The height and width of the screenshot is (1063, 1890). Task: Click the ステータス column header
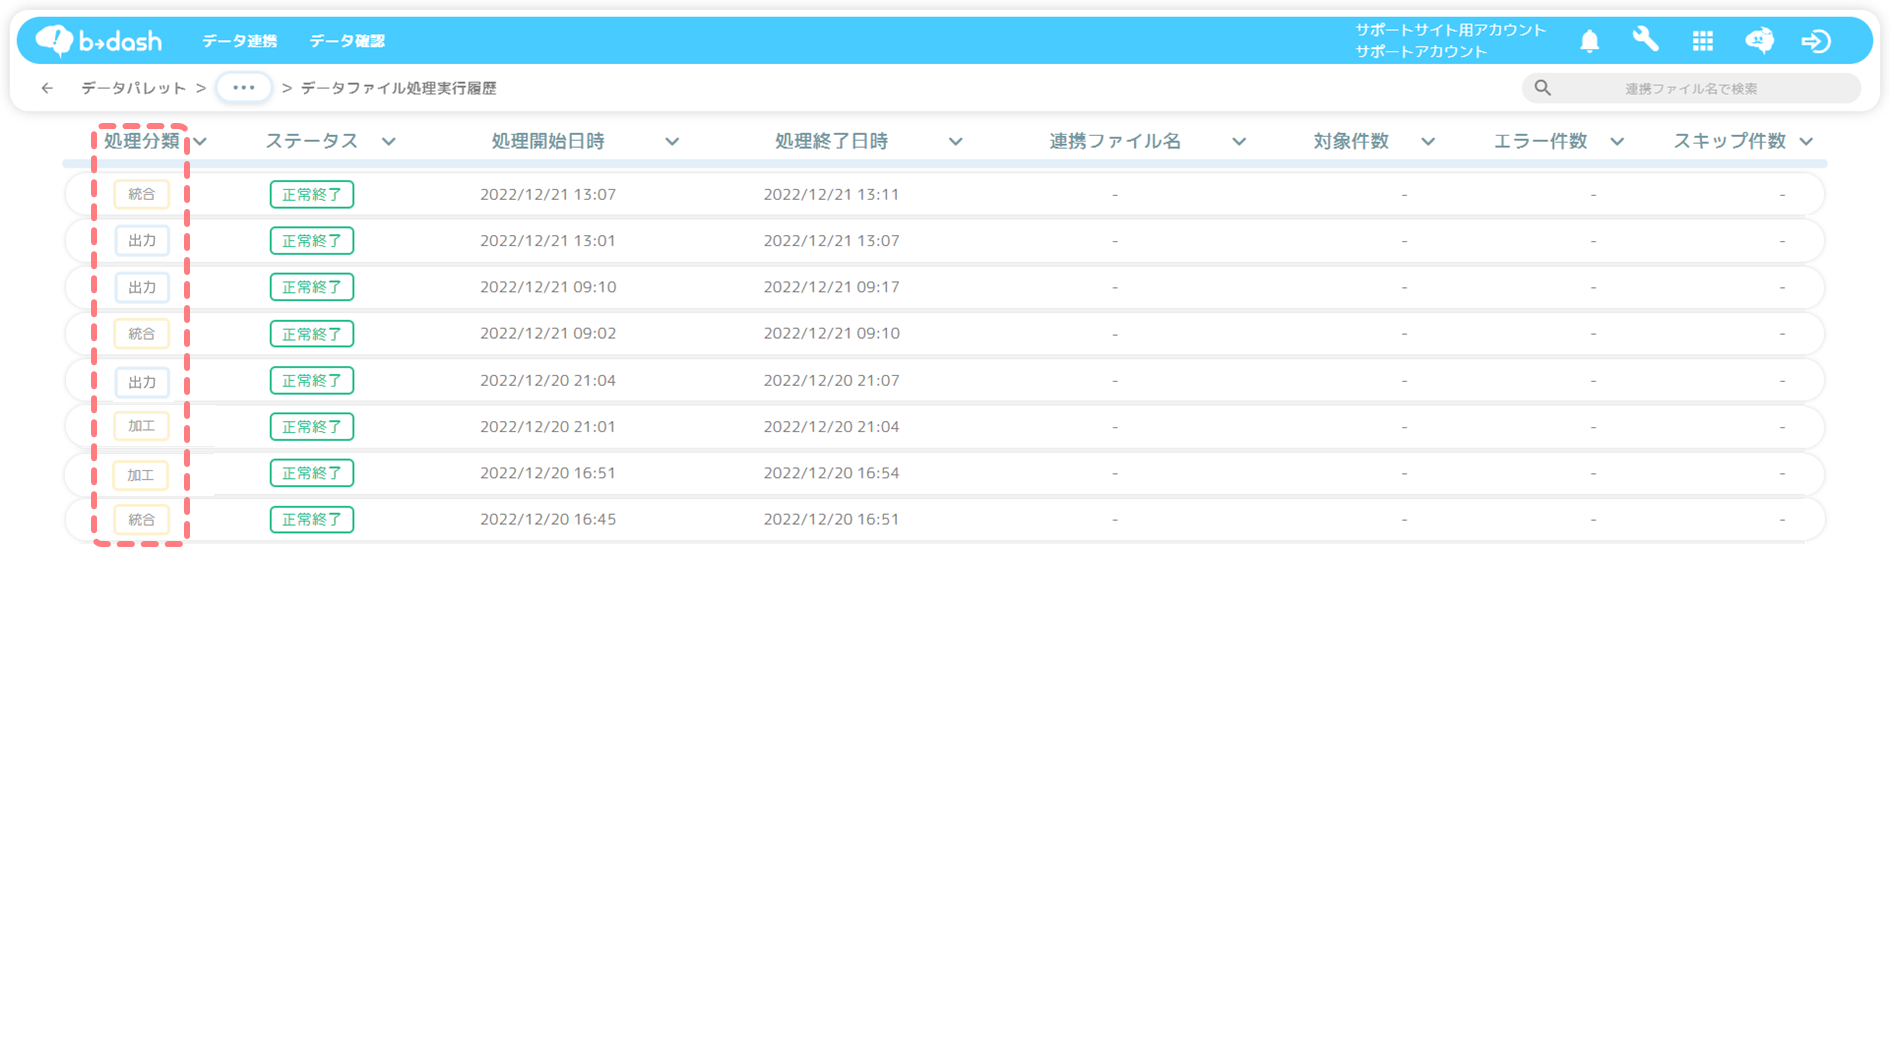pos(311,141)
